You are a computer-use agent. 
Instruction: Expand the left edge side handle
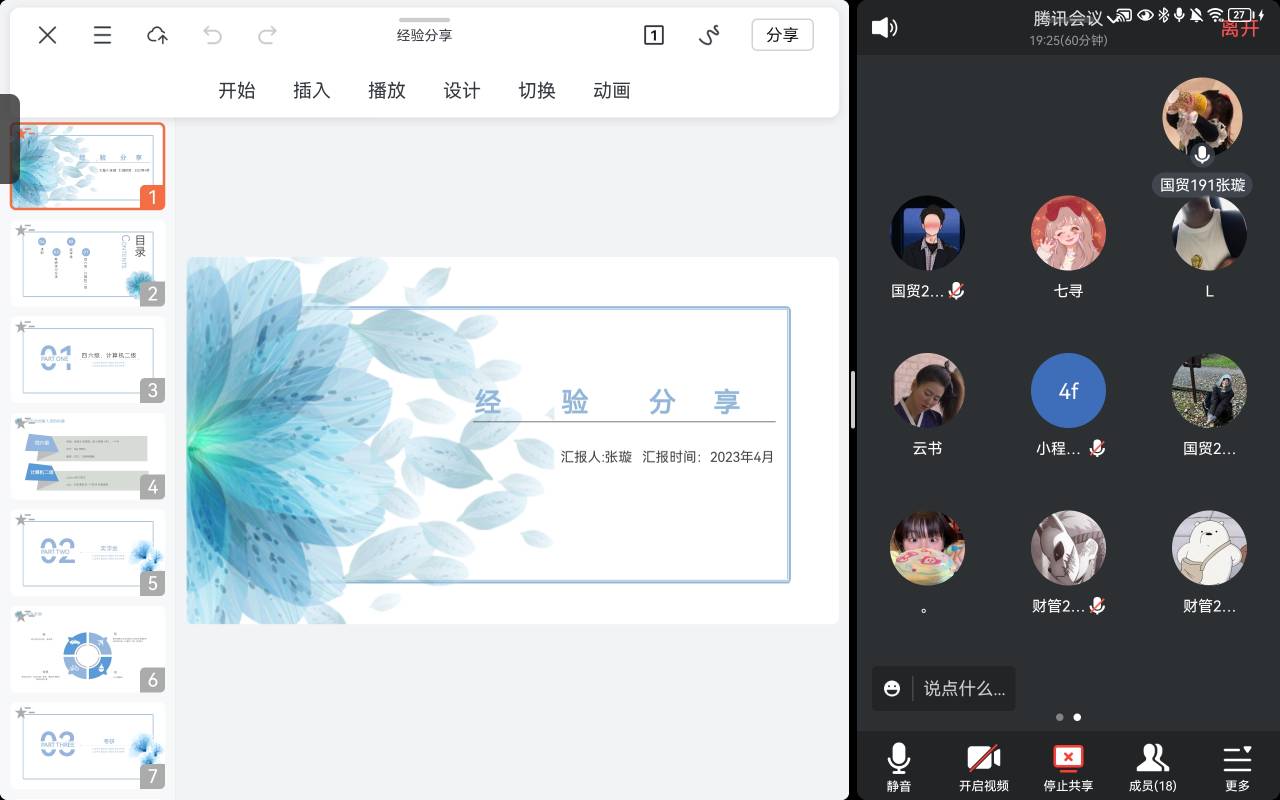[9, 138]
